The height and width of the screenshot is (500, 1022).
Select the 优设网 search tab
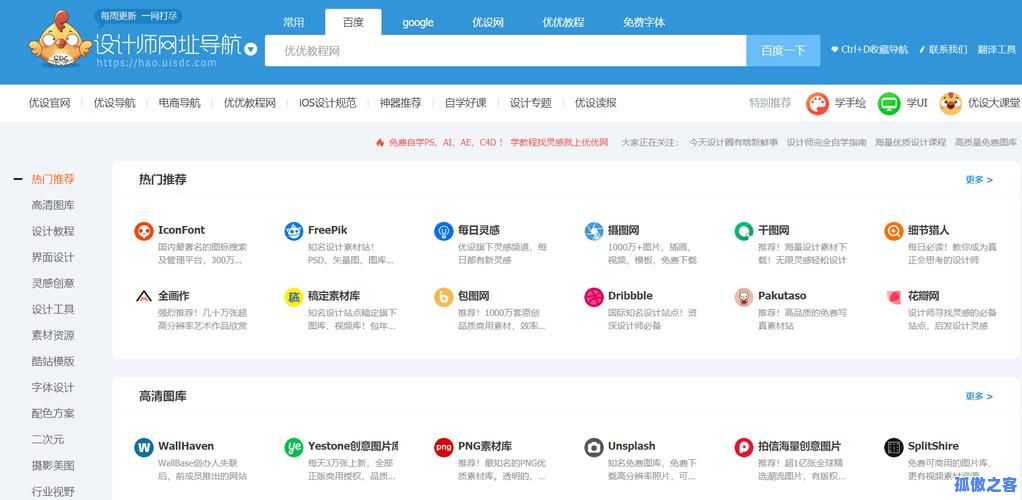coord(488,22)
